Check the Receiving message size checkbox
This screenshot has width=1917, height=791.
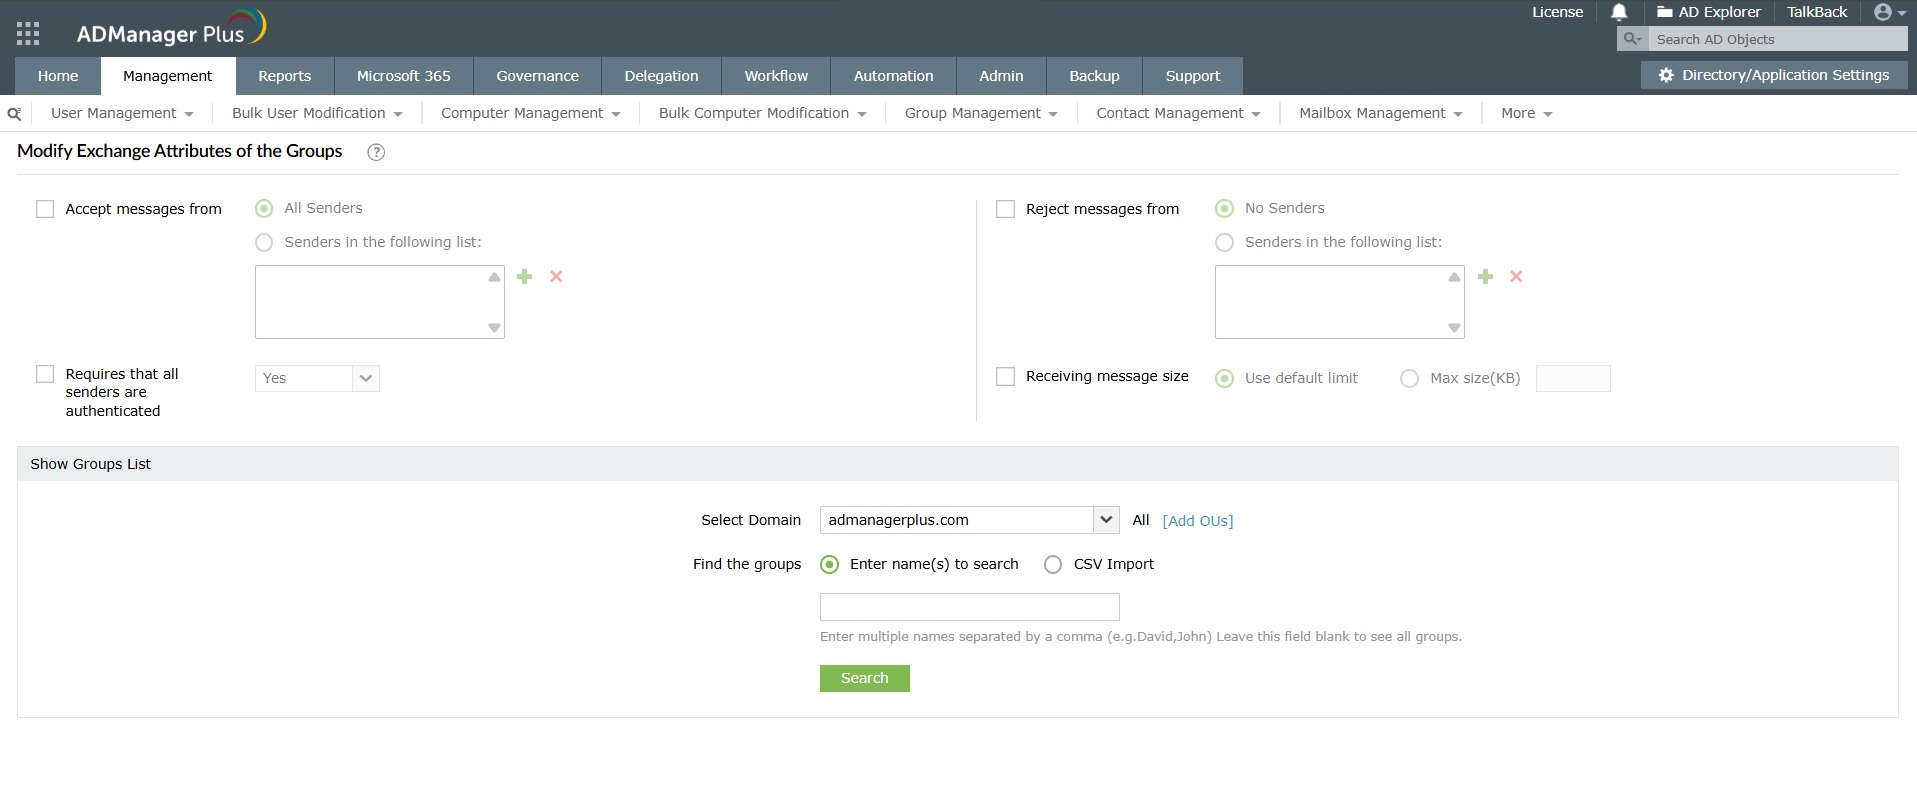[1006, 376]
